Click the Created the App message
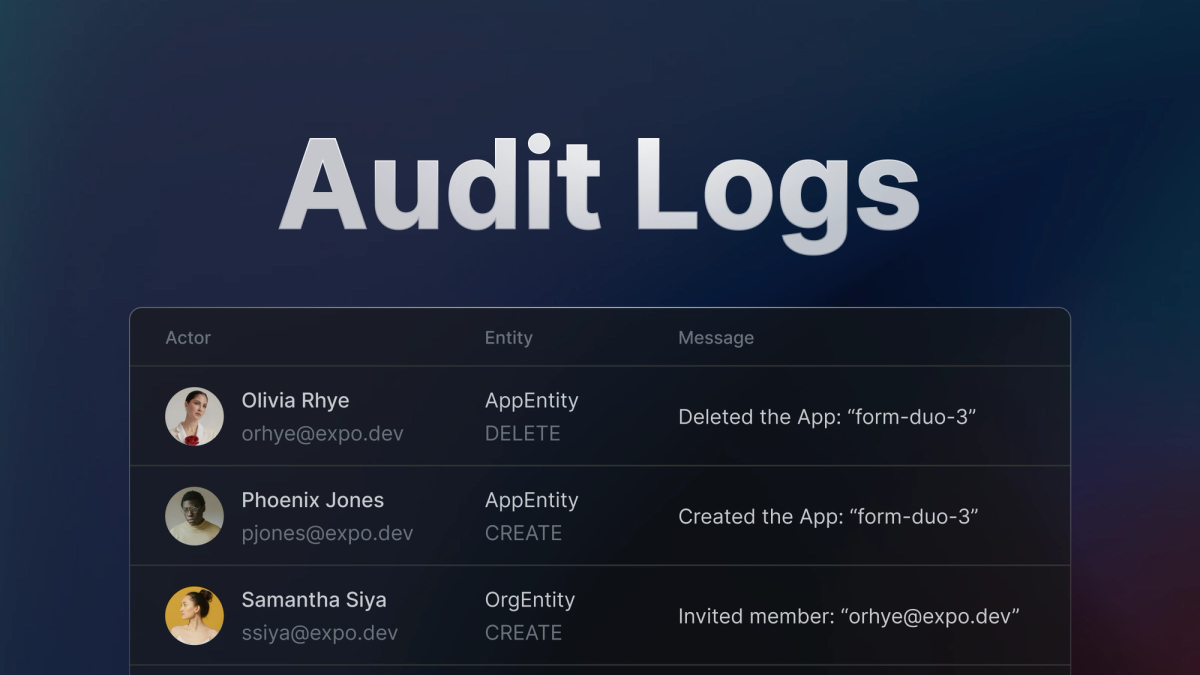 tap(828, 517)
